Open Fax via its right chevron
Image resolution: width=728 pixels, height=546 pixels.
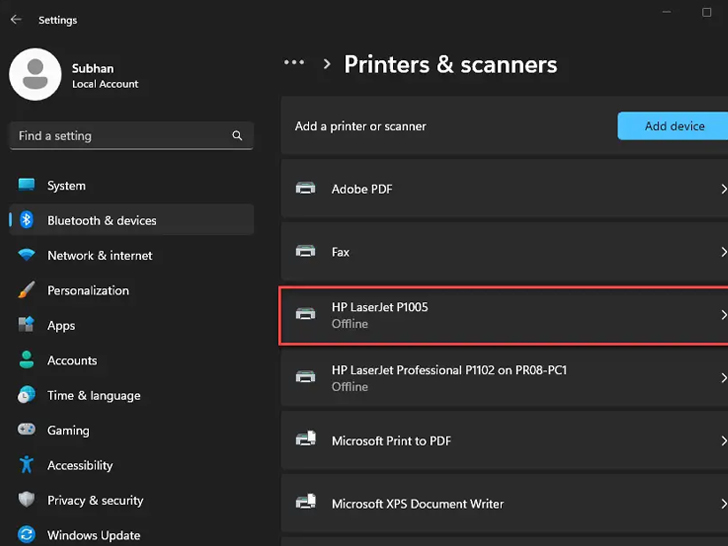coord(723,252)
